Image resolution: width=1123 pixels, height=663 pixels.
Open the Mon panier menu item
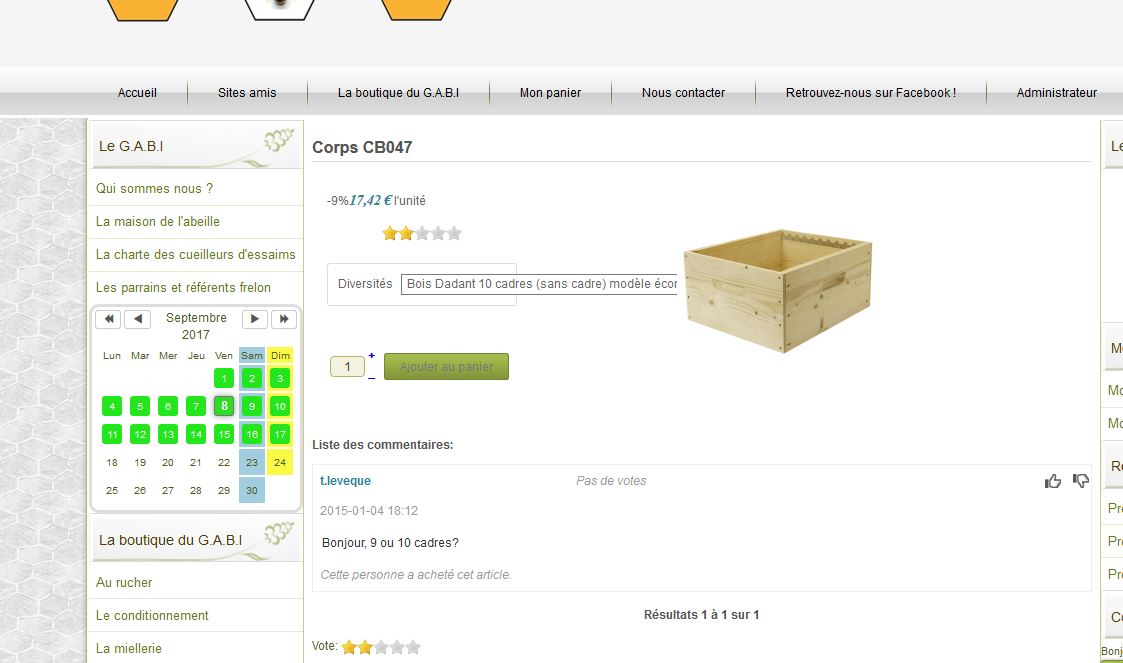(550, 92)
